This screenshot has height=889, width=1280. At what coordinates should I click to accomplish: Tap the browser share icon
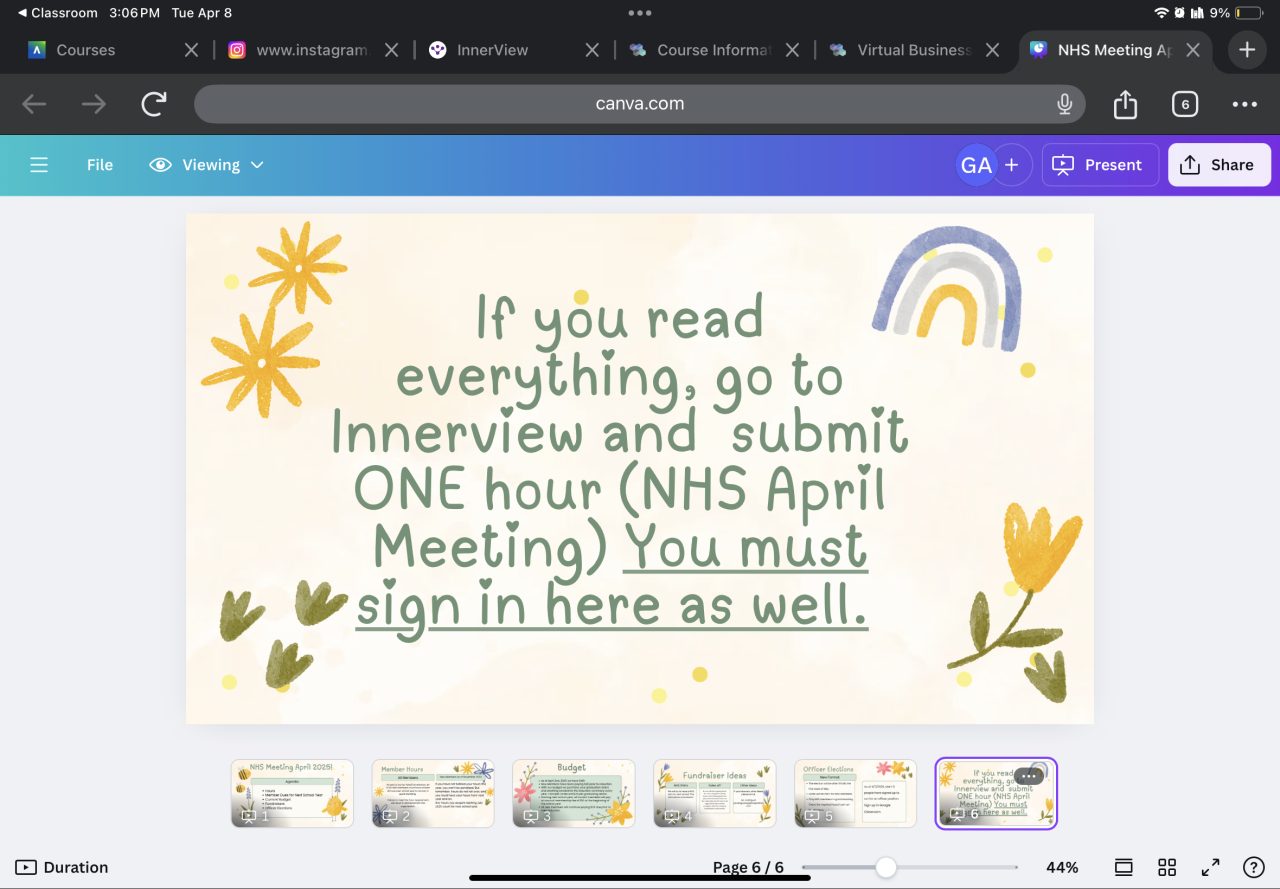pyautogui.click(x=1125, y=104)
